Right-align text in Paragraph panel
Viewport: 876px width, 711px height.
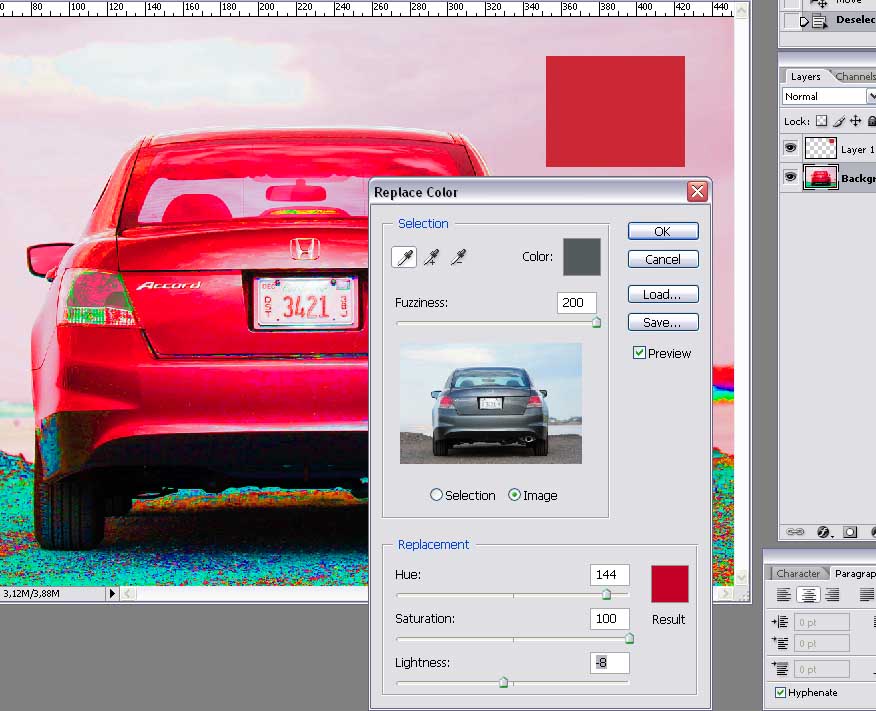coord(832,595)
